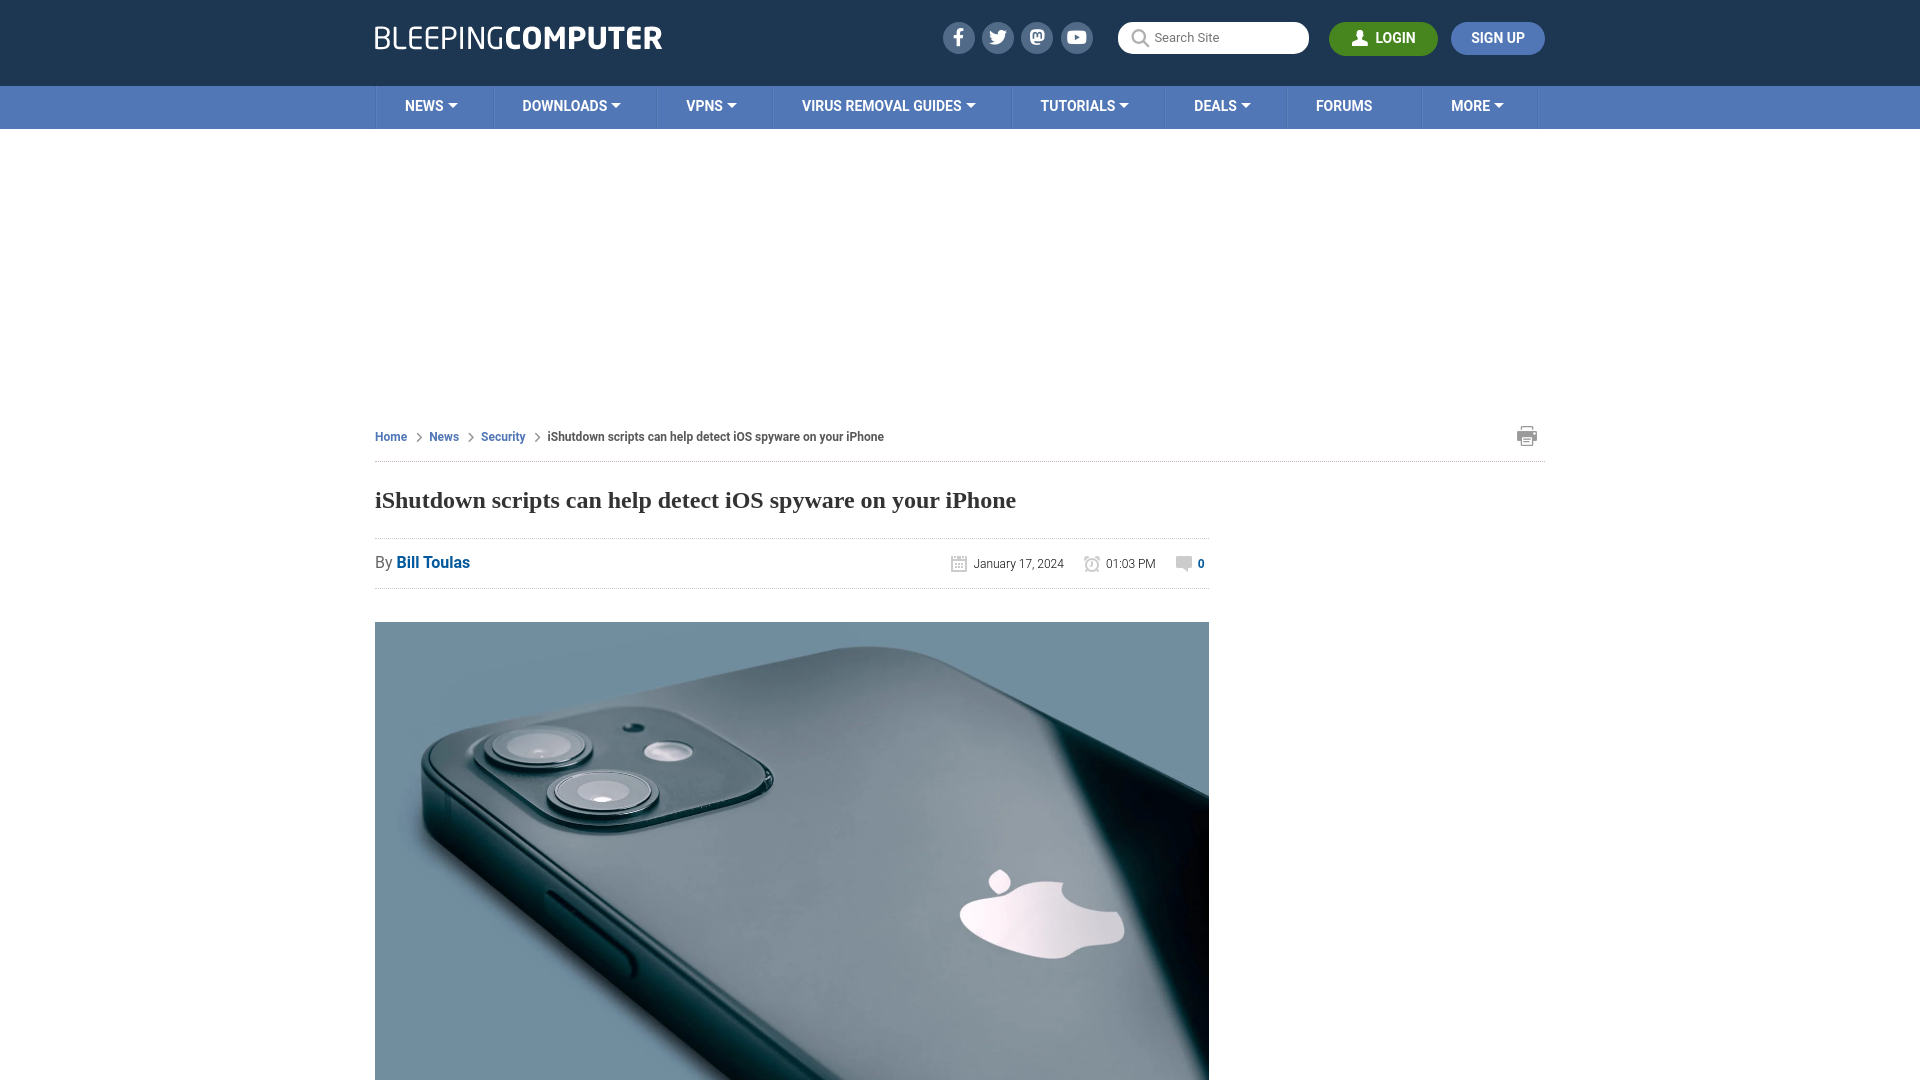Toggle the DEALS menu expander
This screenshot has width=1920, height=1080.
[1249, 105]
